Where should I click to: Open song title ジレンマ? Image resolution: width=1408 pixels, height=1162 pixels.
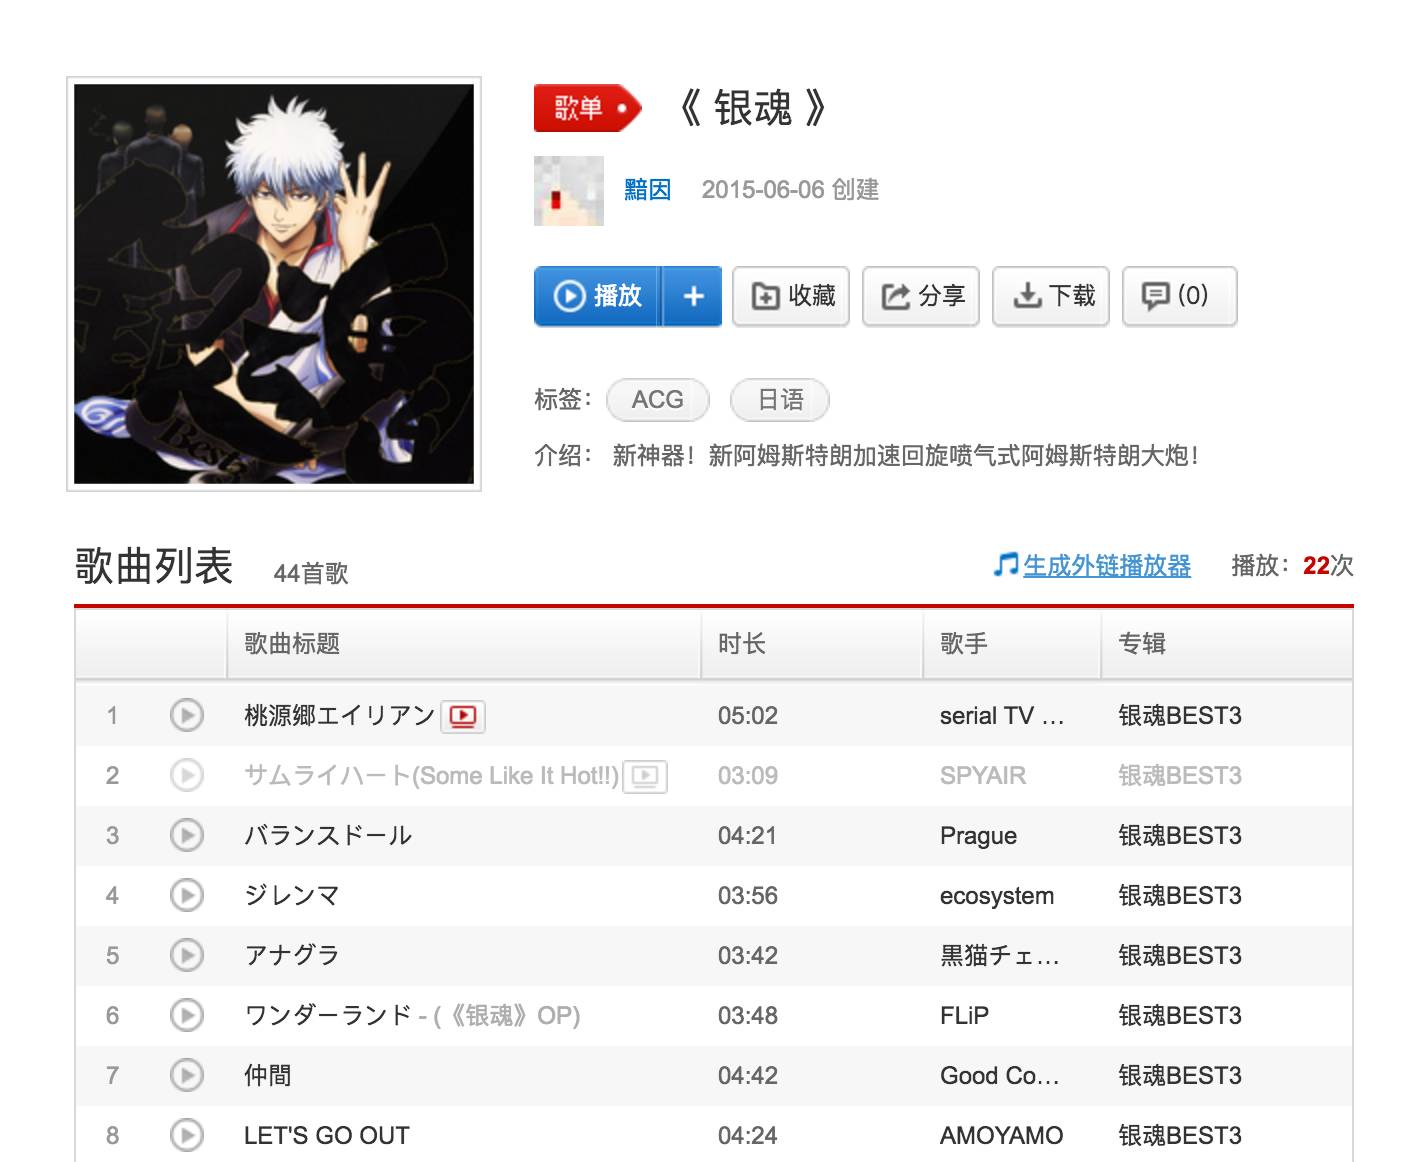point(292,895)
